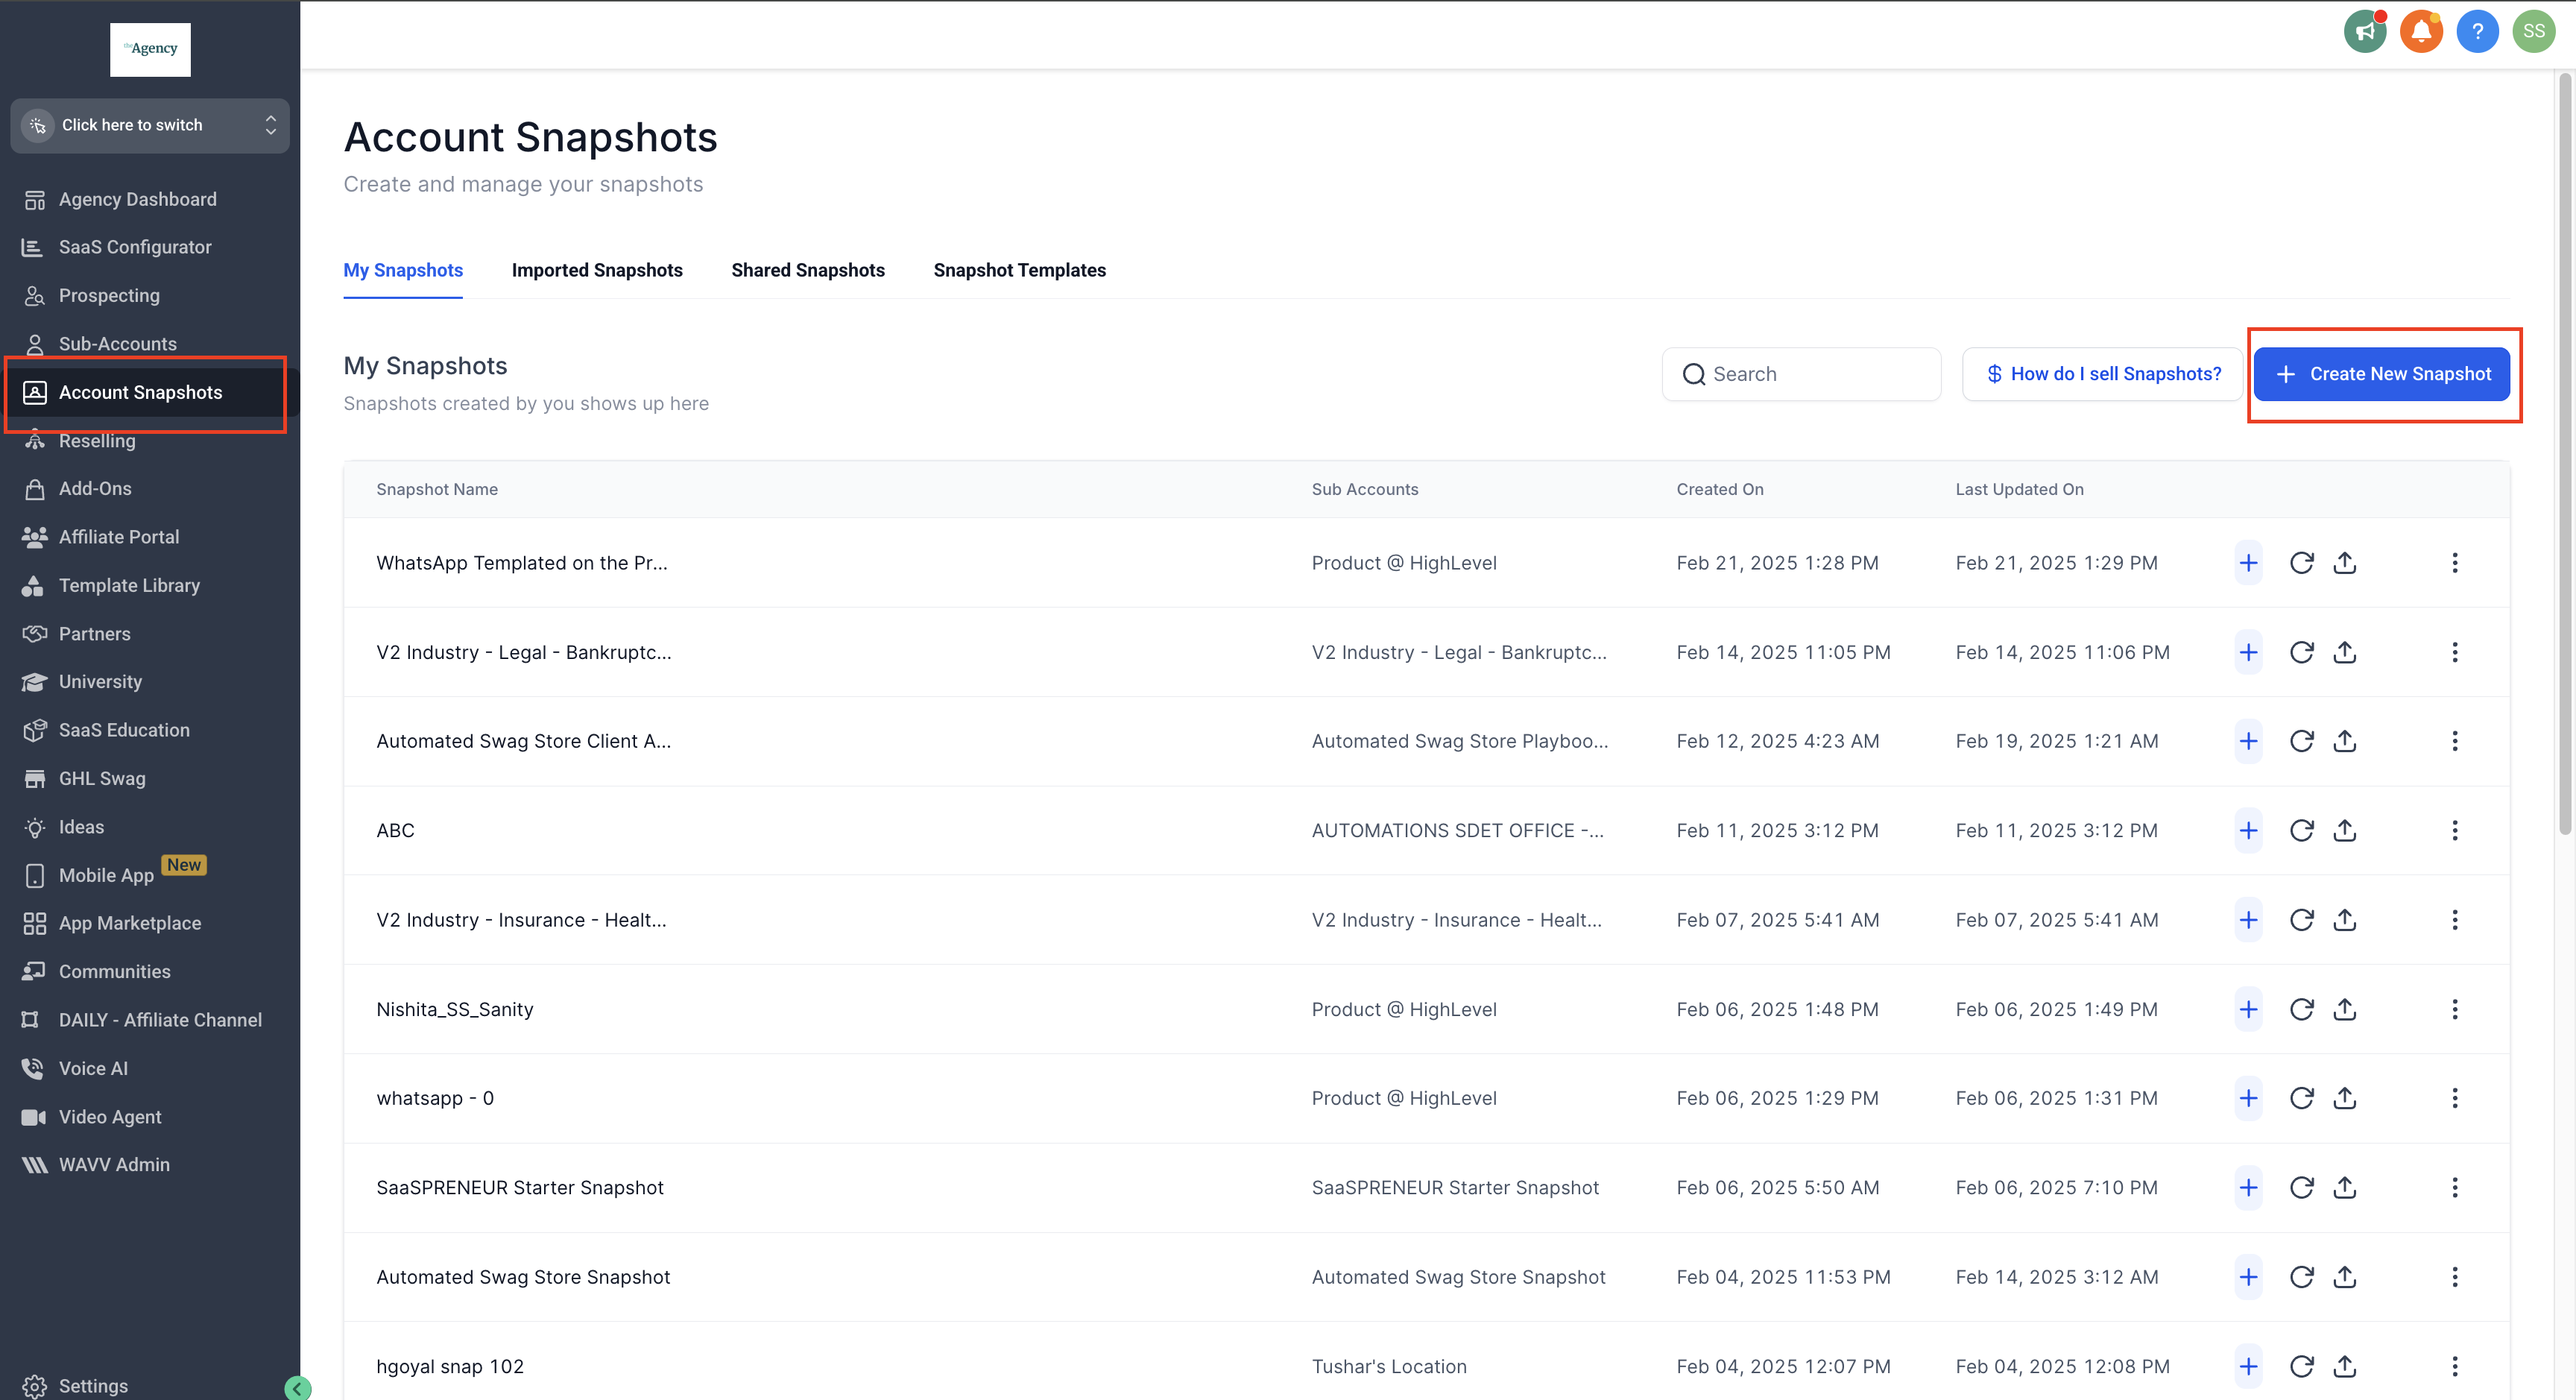2576x1400 pixels.
Task: Click 'How do I sell Snapshots?' link
Action: pos(2102,374)
